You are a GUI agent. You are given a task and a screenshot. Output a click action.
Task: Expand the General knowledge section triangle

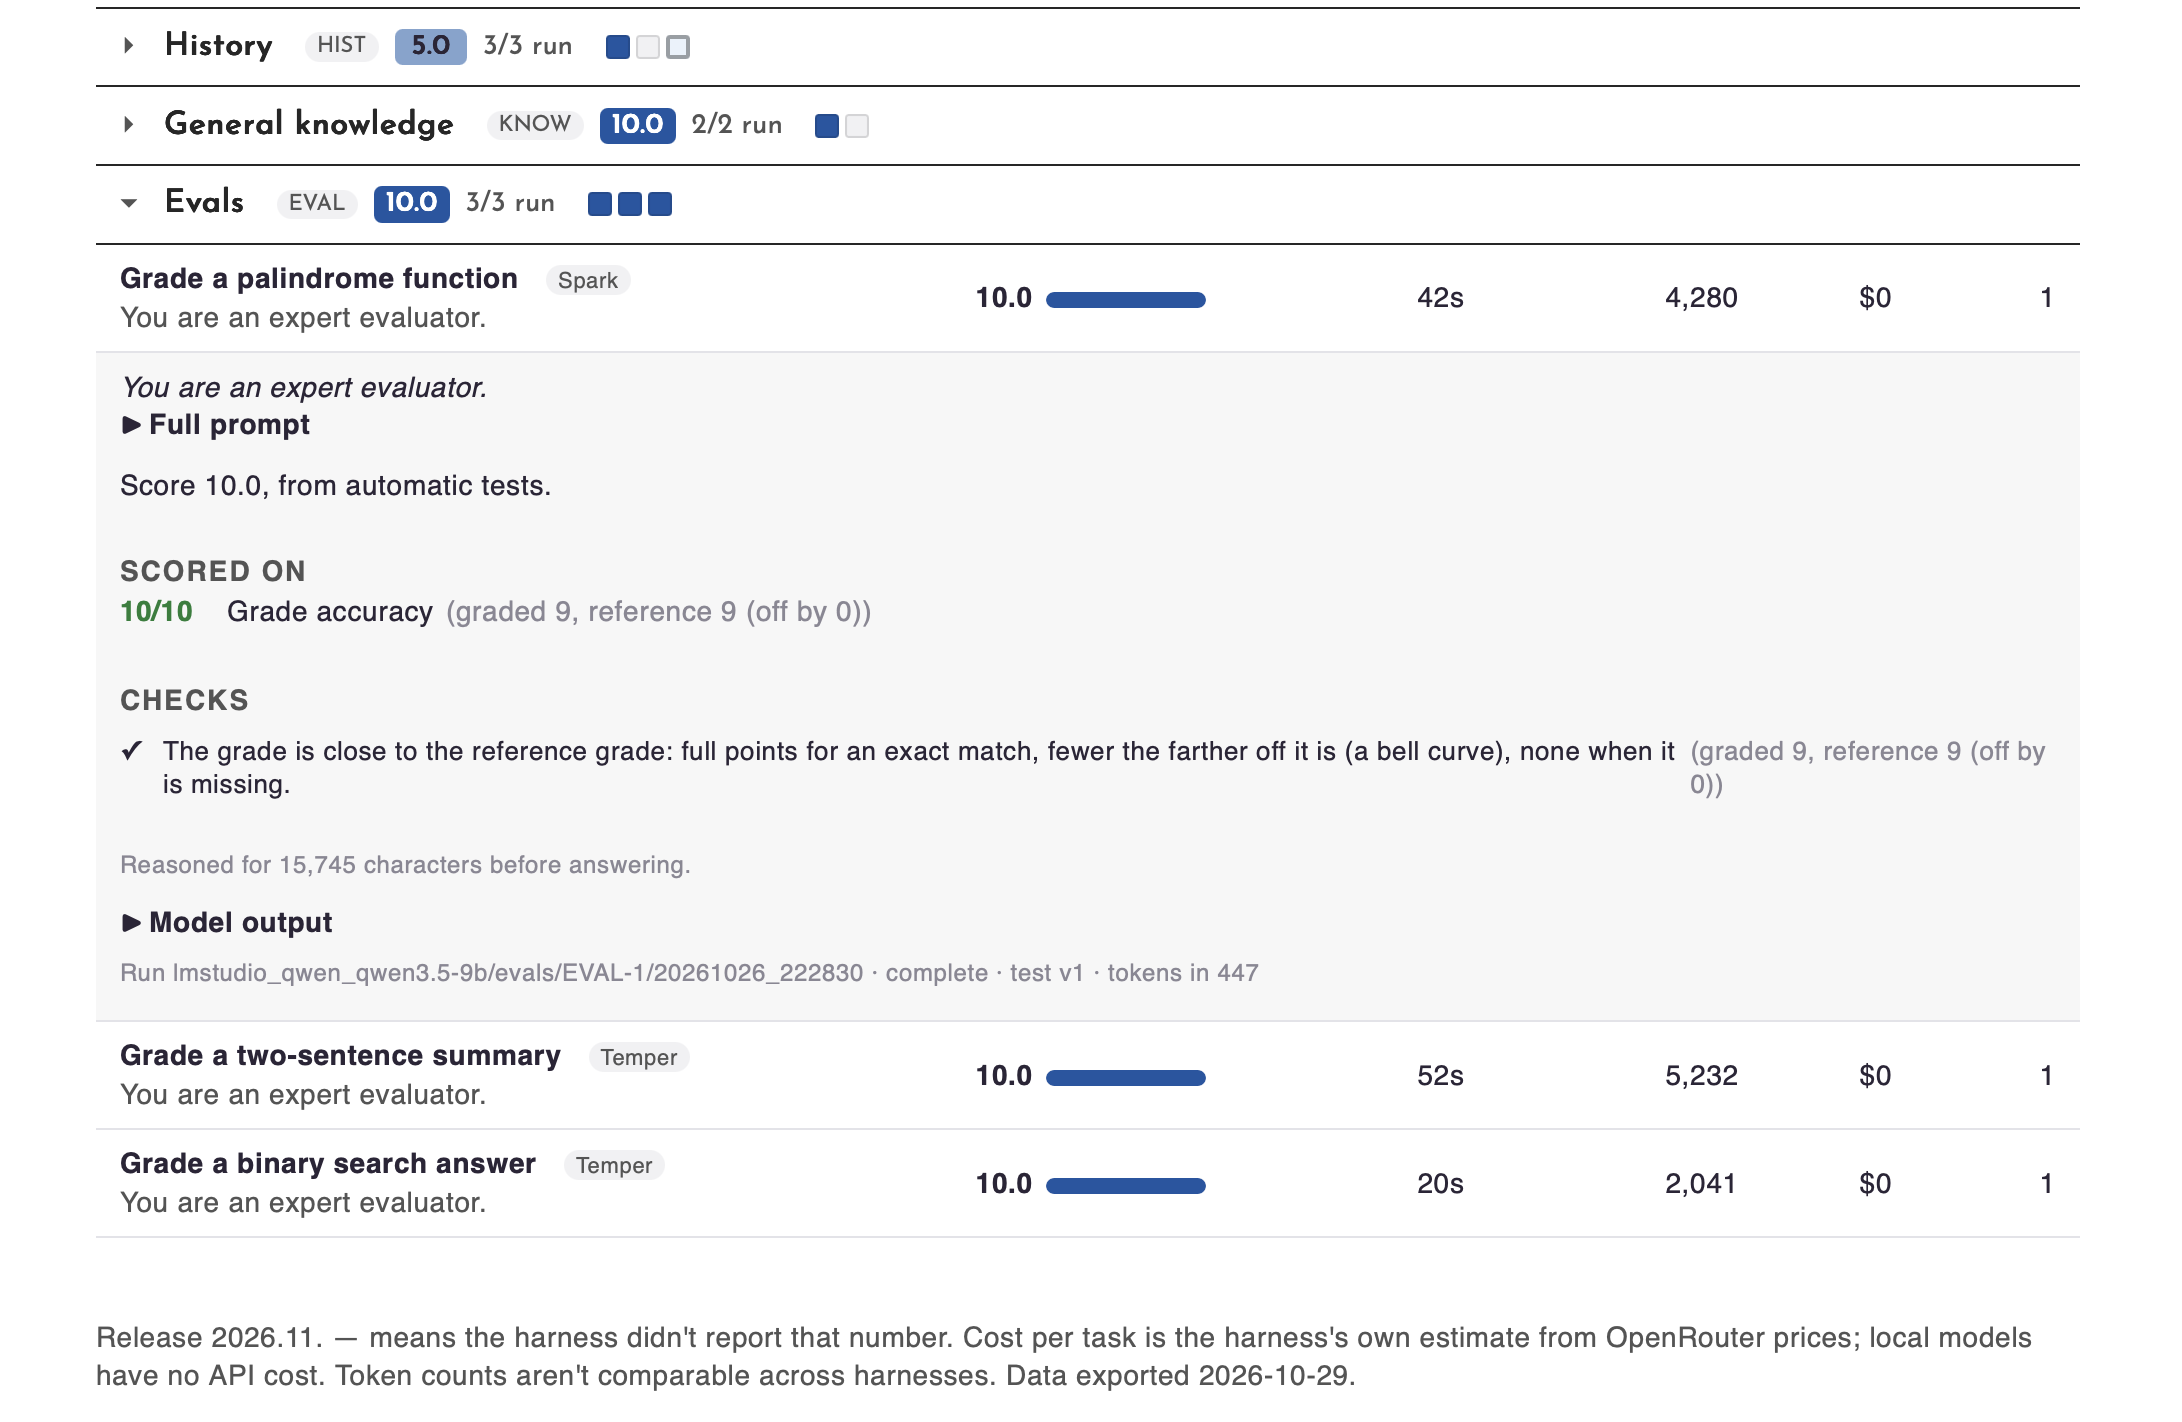coord(128,124)
